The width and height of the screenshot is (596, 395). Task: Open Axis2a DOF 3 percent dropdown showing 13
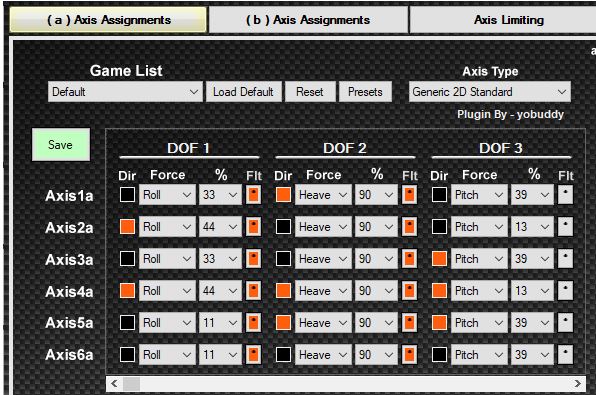pyautogui.click(x=532, y=227)
